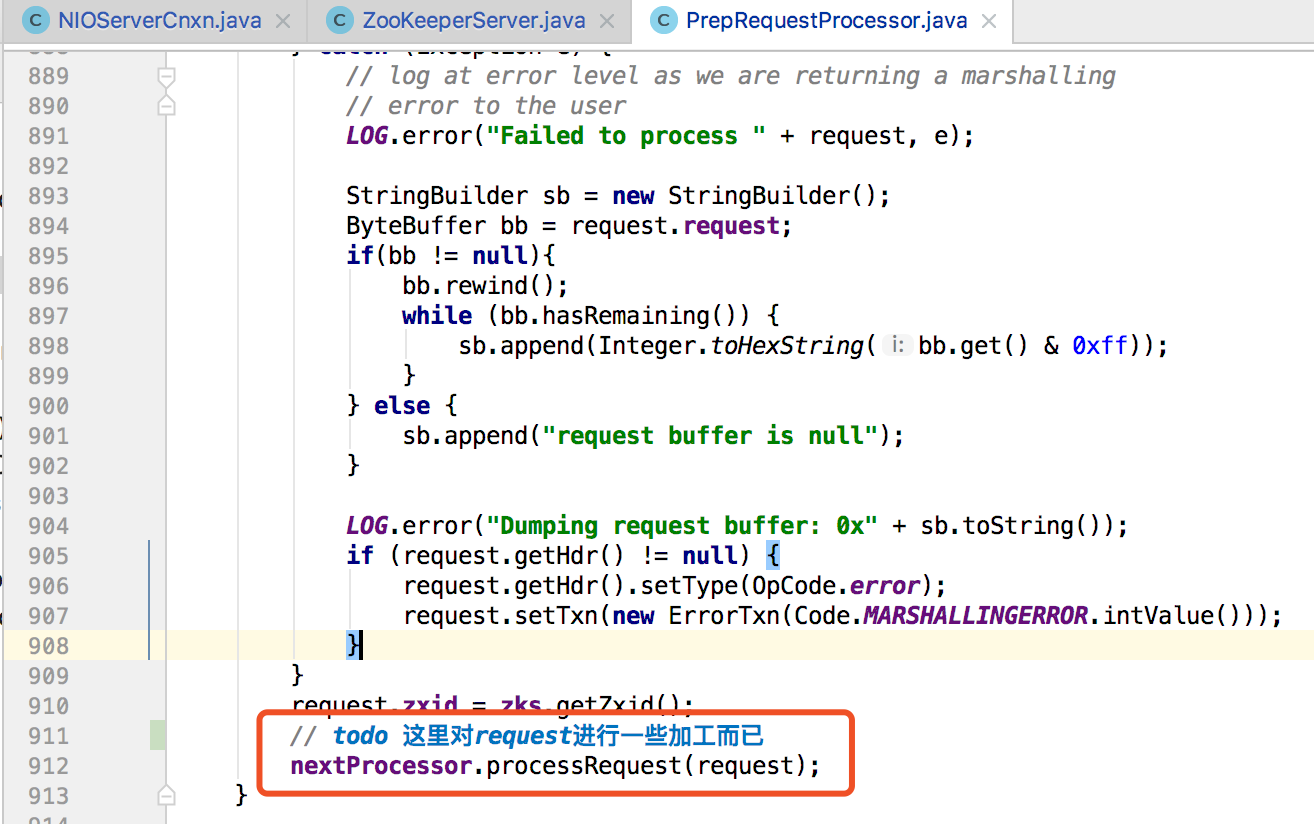
Task: Click line number 891 in the gutter
Action: pyautogui.click(x=49, y=136)
